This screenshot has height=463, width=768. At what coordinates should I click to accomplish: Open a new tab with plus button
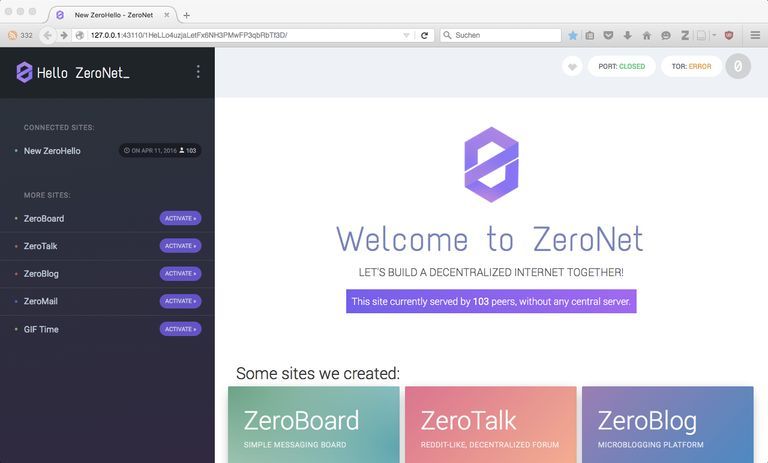187,15
